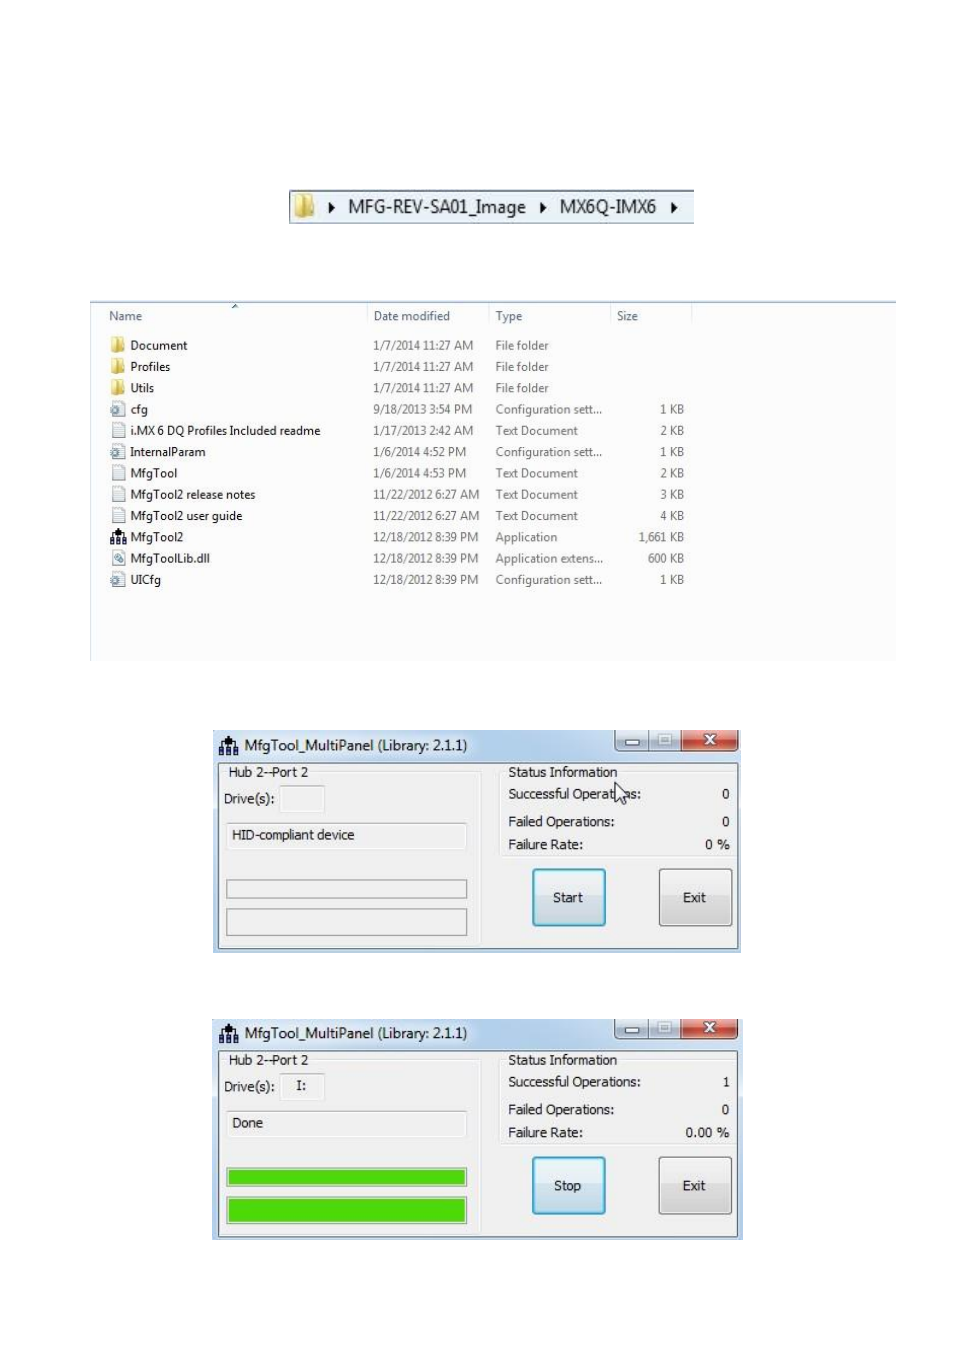The height and width of the screenshot is (1350, 955).
Task: Select the MfgTool2 user guide file icon
Action: pos(118,515)
